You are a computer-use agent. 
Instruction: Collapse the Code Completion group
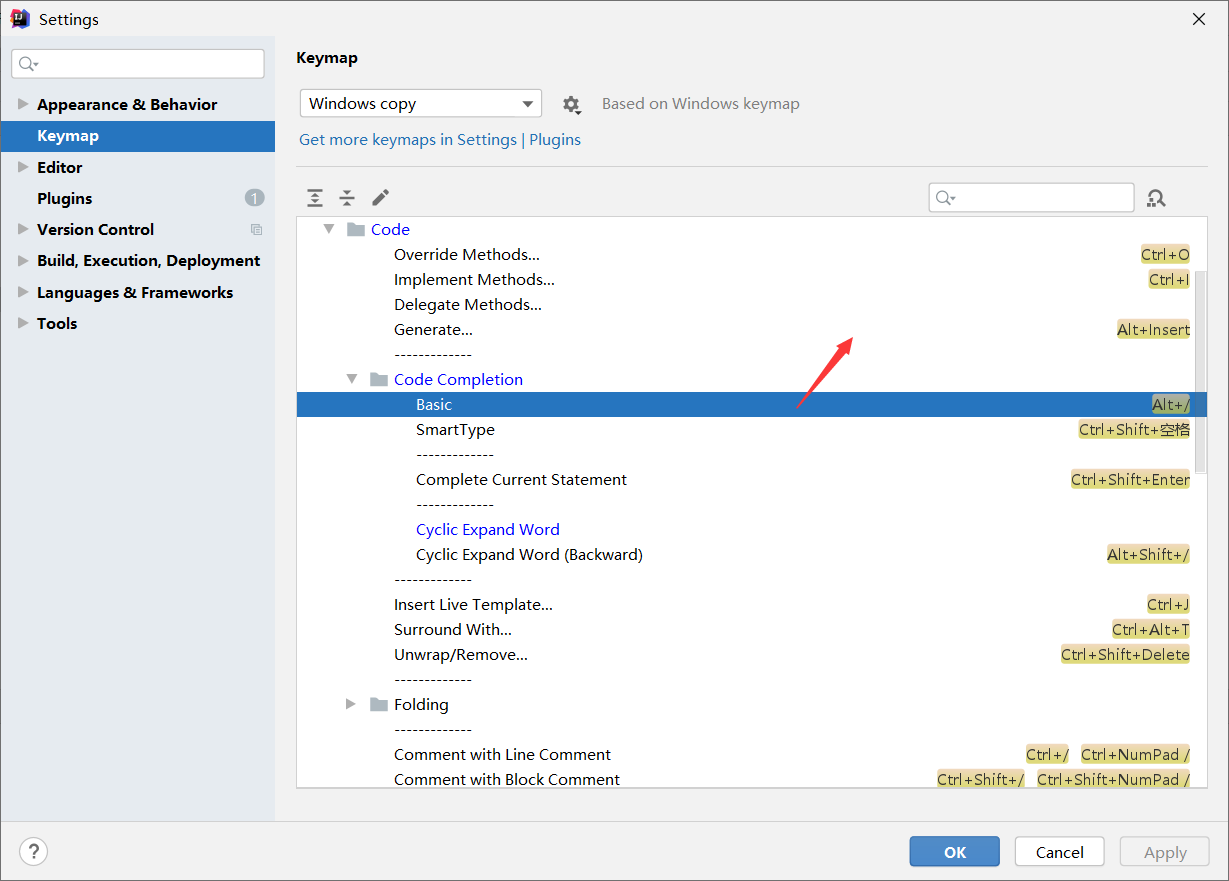click(351, 379)
